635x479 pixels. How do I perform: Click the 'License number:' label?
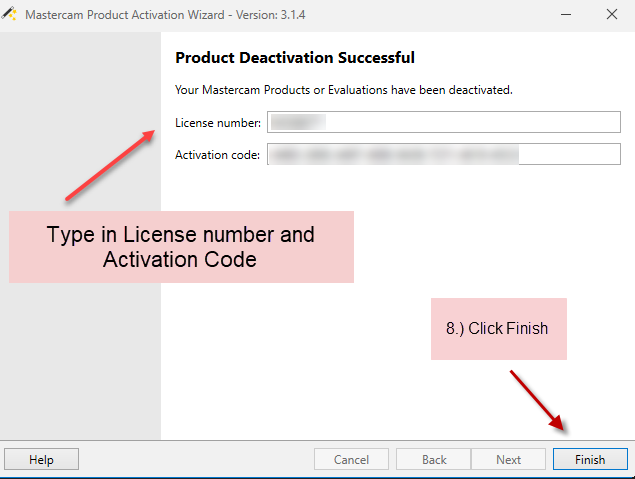[x=218, y=123]
